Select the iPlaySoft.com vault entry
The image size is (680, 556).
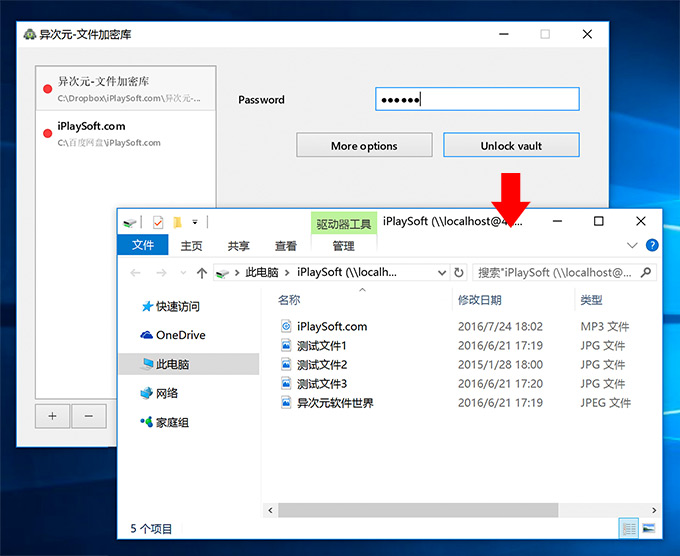pyautogui.click(x=126, y=133)
